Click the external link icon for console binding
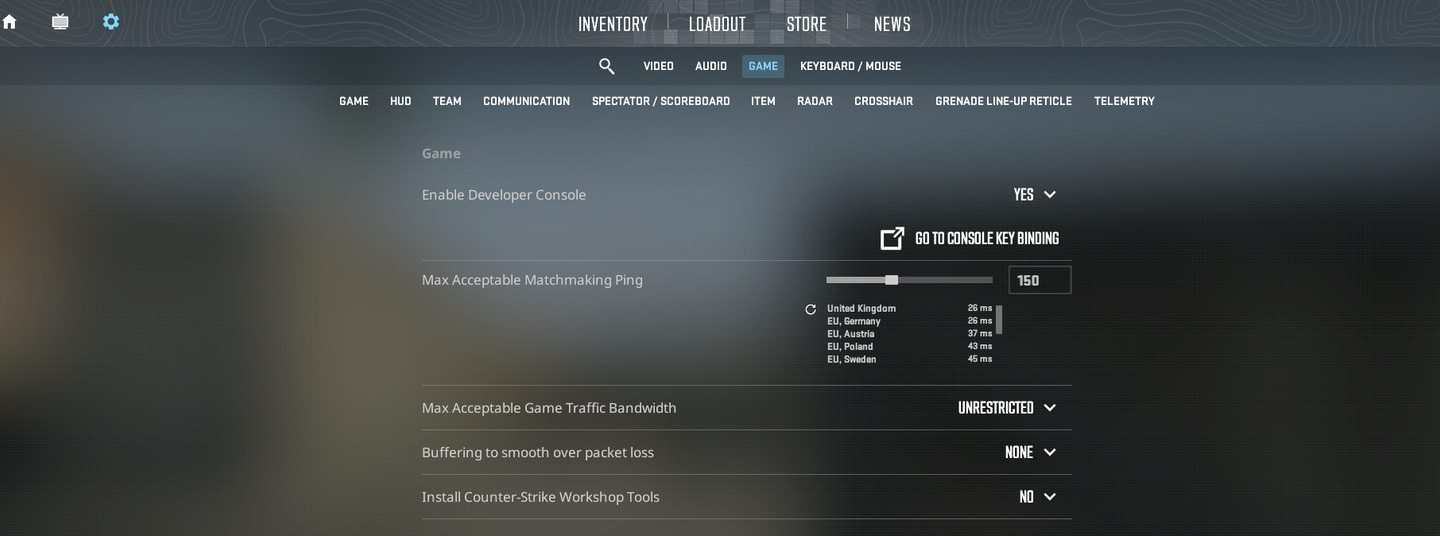This screenshot has width=1440, height=536. coord(892,238)
